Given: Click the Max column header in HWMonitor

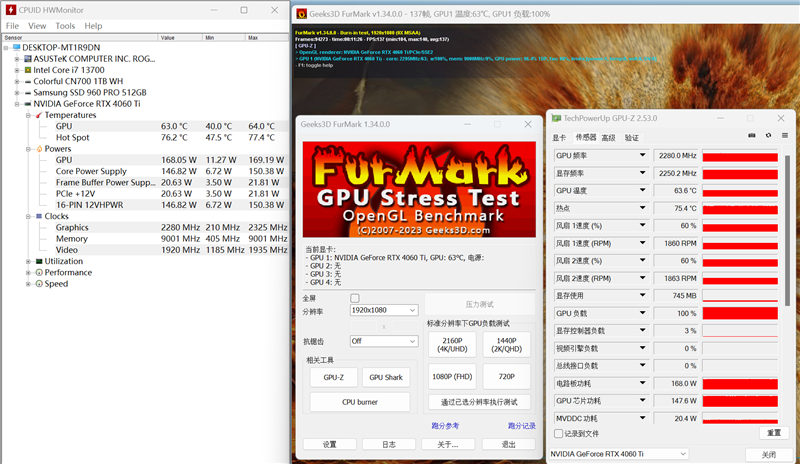Looking at the screenshot, I should [x=267, y=37].
